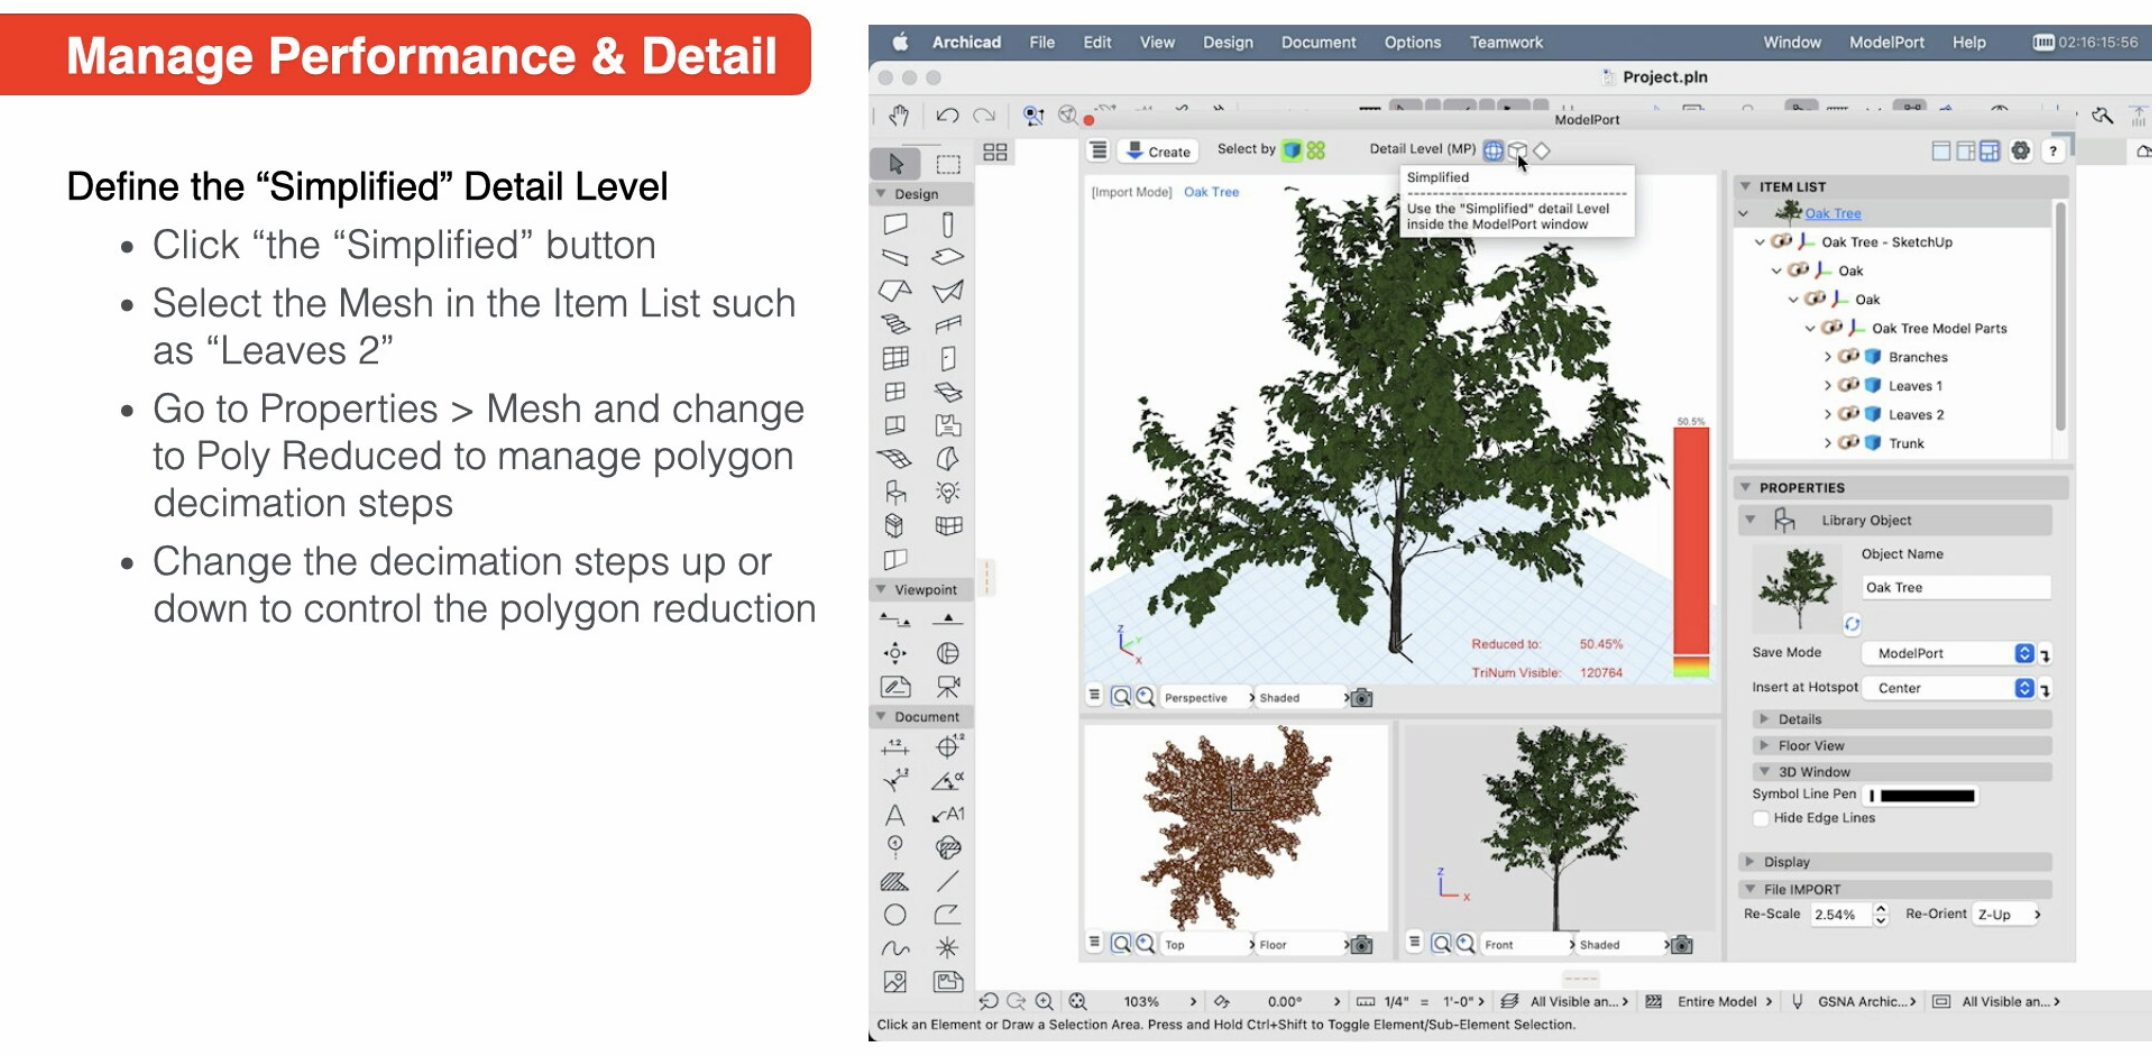Open the Document menu in menu bar
Image resolution: width=2156 pixels, height=1056 pixels.
point(1318,42)
